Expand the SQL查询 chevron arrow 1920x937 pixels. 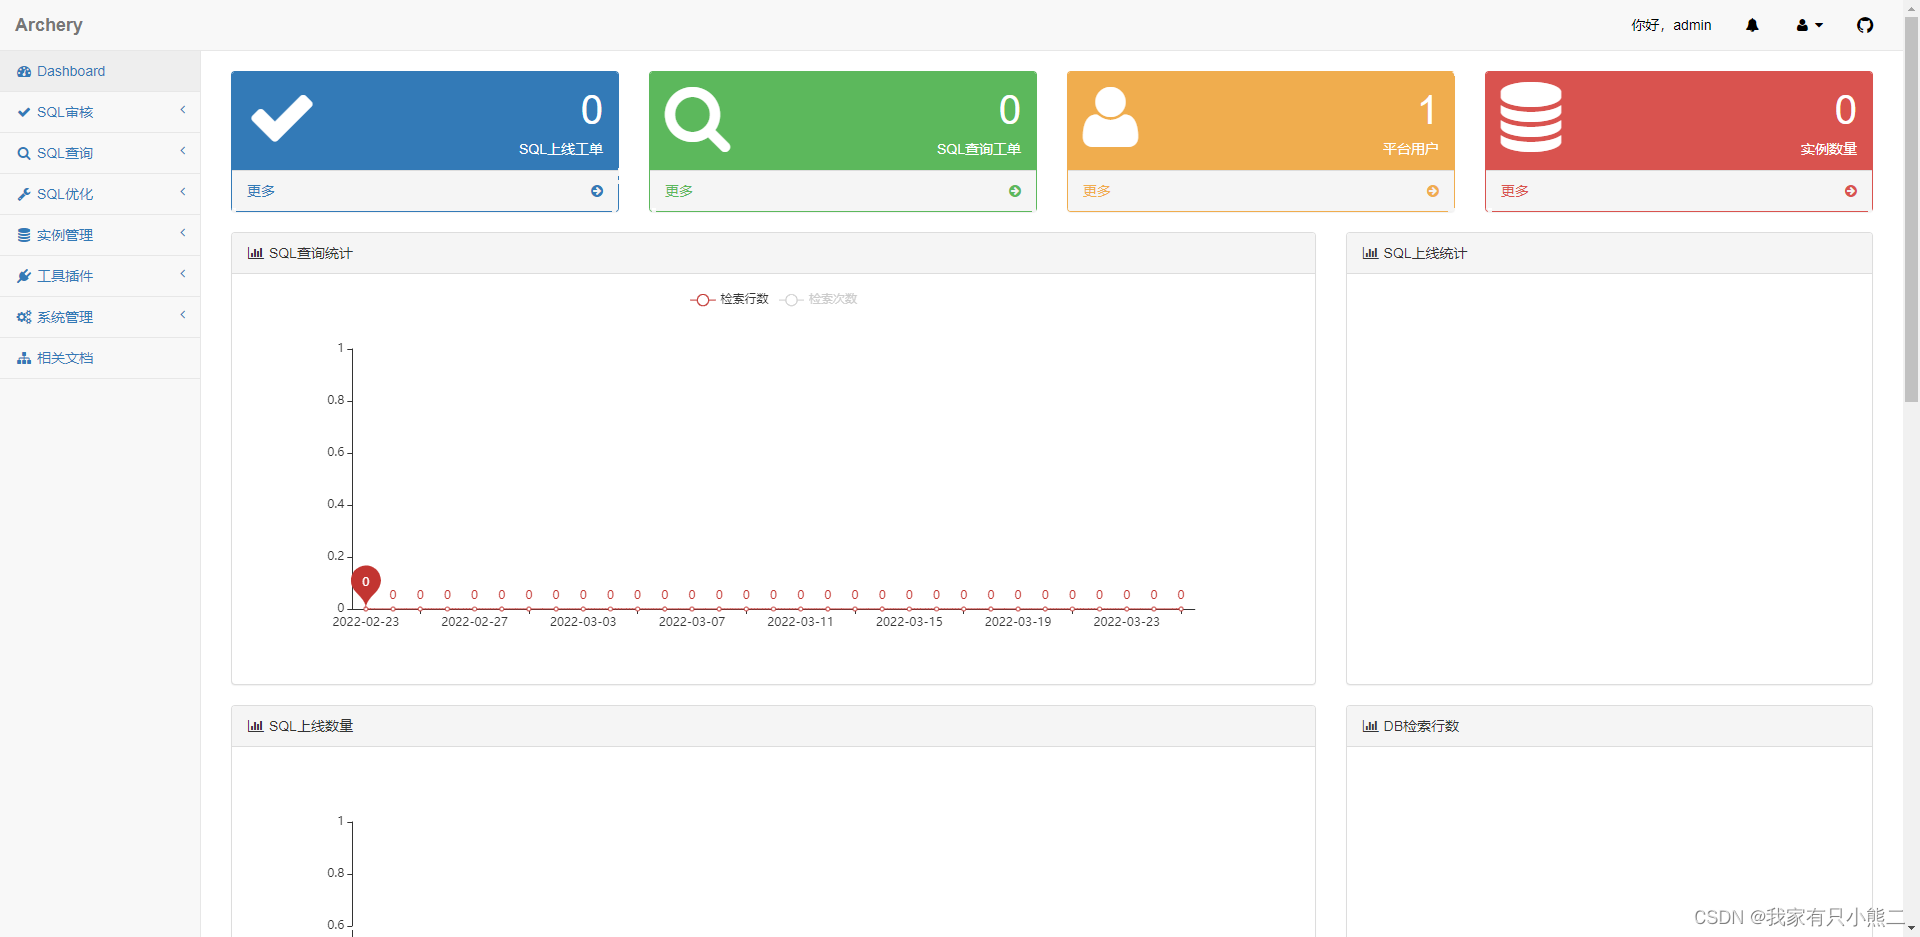pyautogui.click(x=183, y=151)
